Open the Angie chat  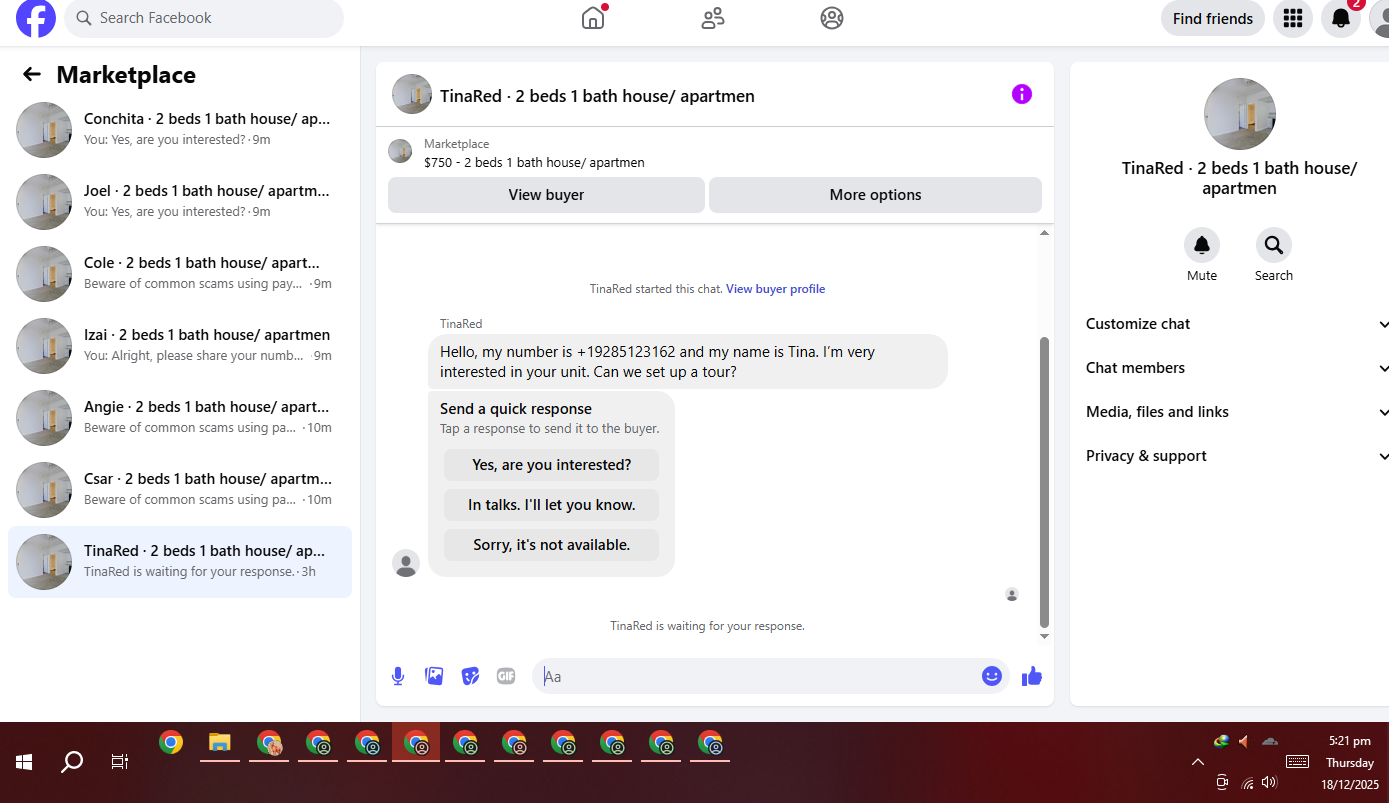(x=180, y=418)
